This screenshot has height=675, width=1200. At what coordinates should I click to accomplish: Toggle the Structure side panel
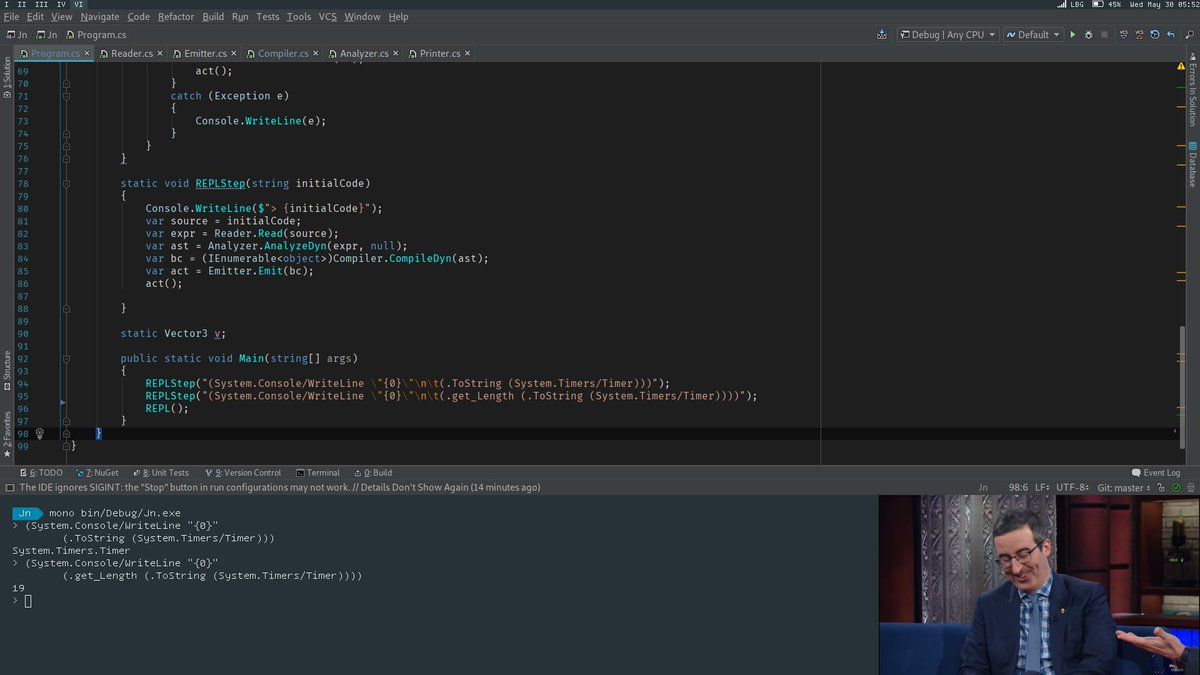6,370
